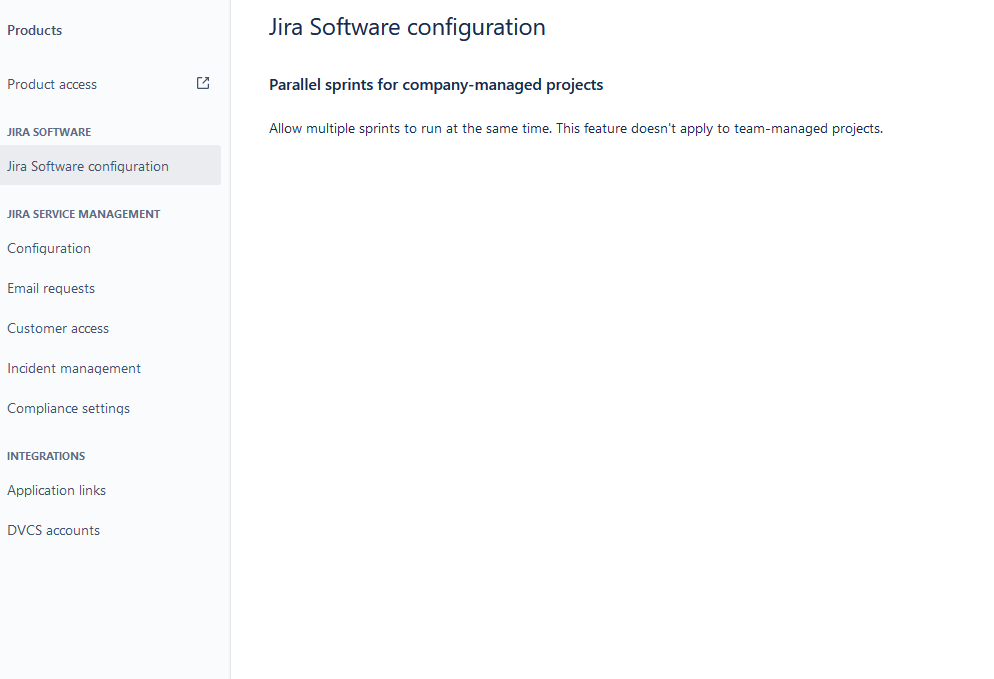Open Incident management page
Viewport: 994px width, 679px height.
(74, 368)
